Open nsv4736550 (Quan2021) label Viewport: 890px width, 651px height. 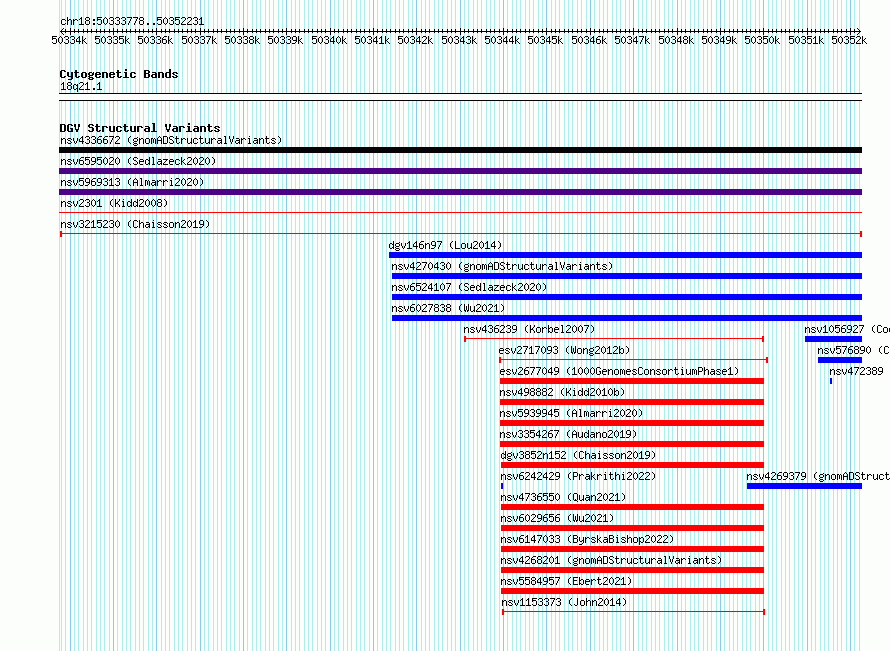[563, 497]
